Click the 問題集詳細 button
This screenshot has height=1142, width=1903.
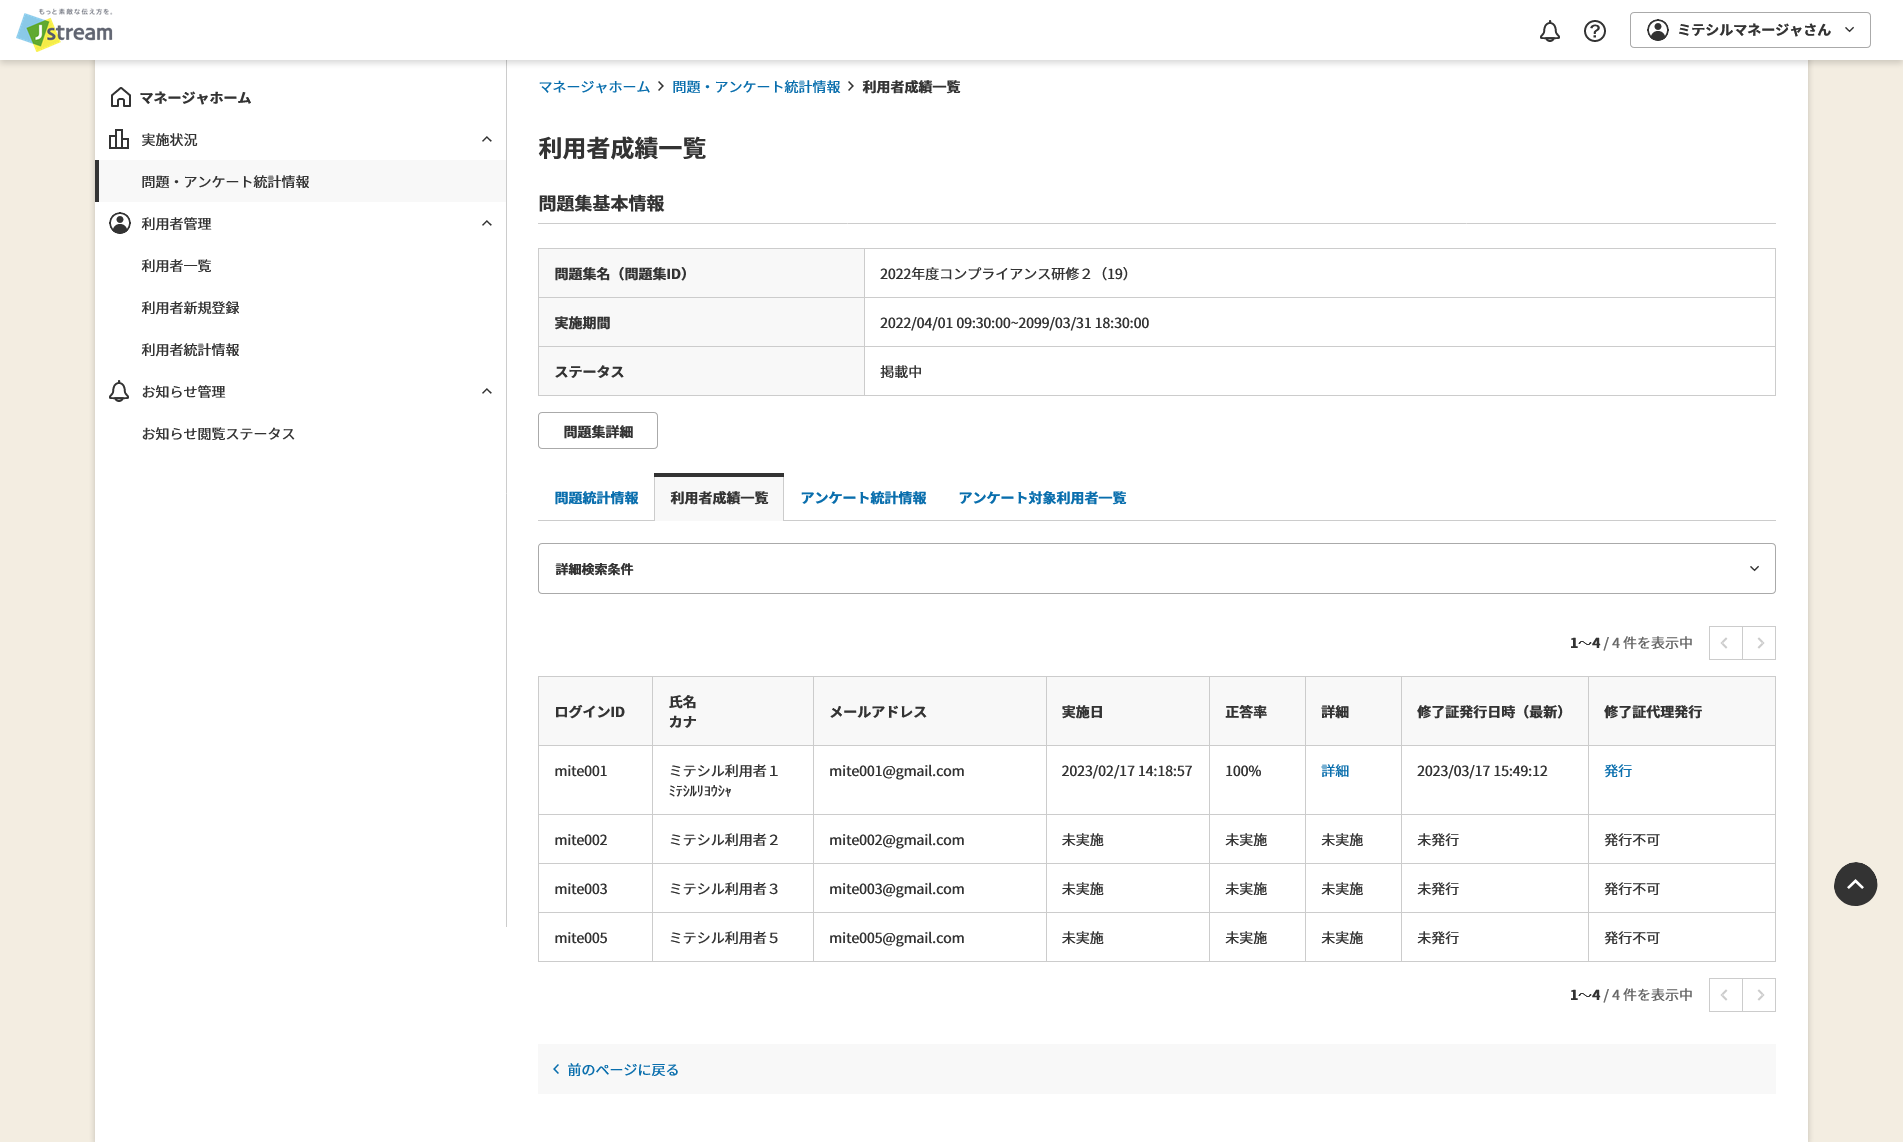pos(598,431)
